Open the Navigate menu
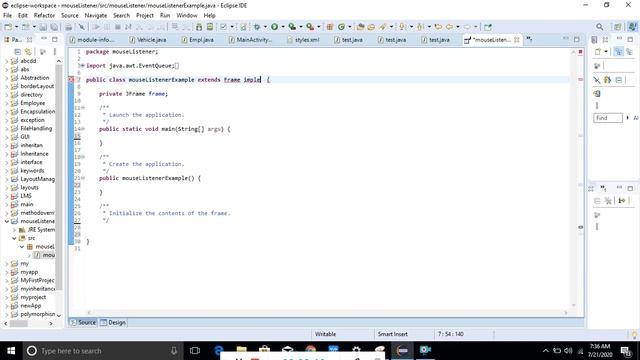 [96, 16]
